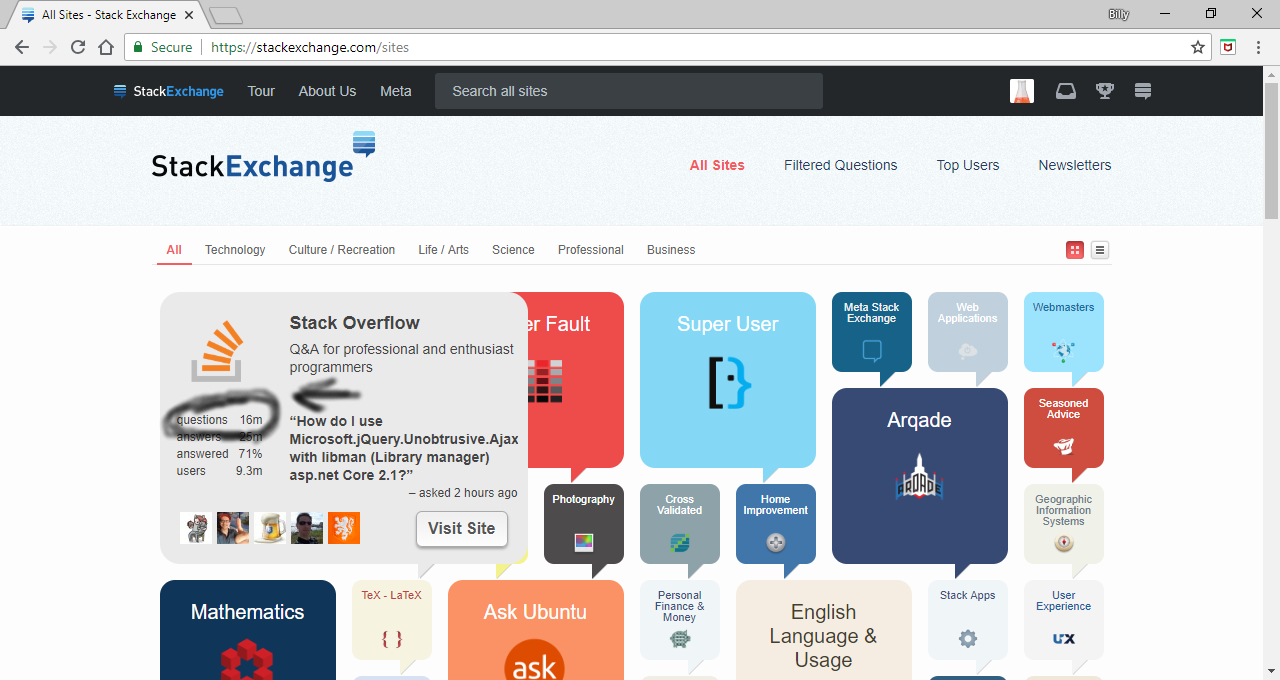Select the All category tab
Image resolution: width=1280 pixels, height=680 pixels.
click(174, 250)
